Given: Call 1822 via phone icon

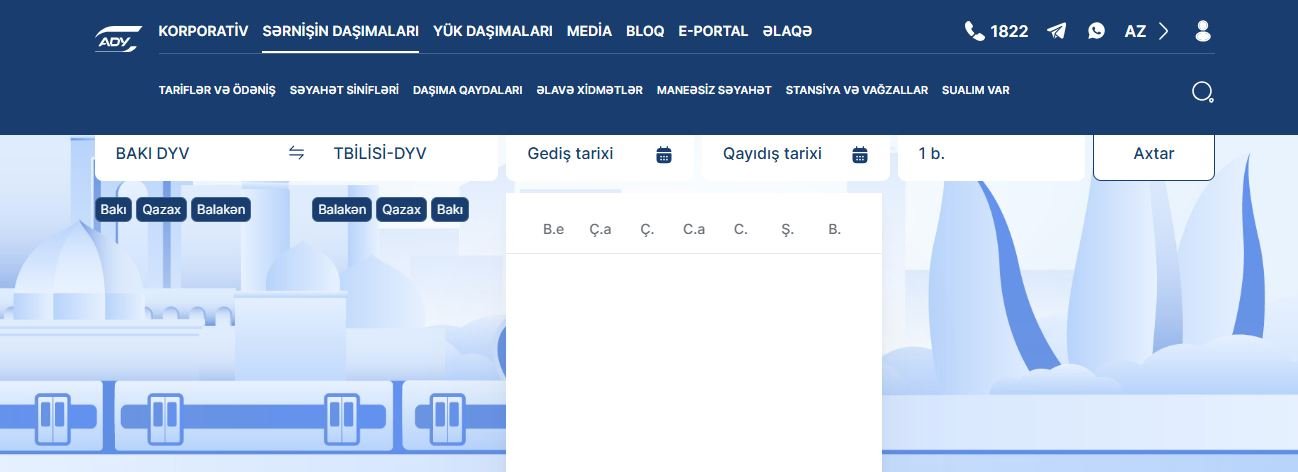Looking at the screenshot, I should pyautogui.click(x=974, y=31).
